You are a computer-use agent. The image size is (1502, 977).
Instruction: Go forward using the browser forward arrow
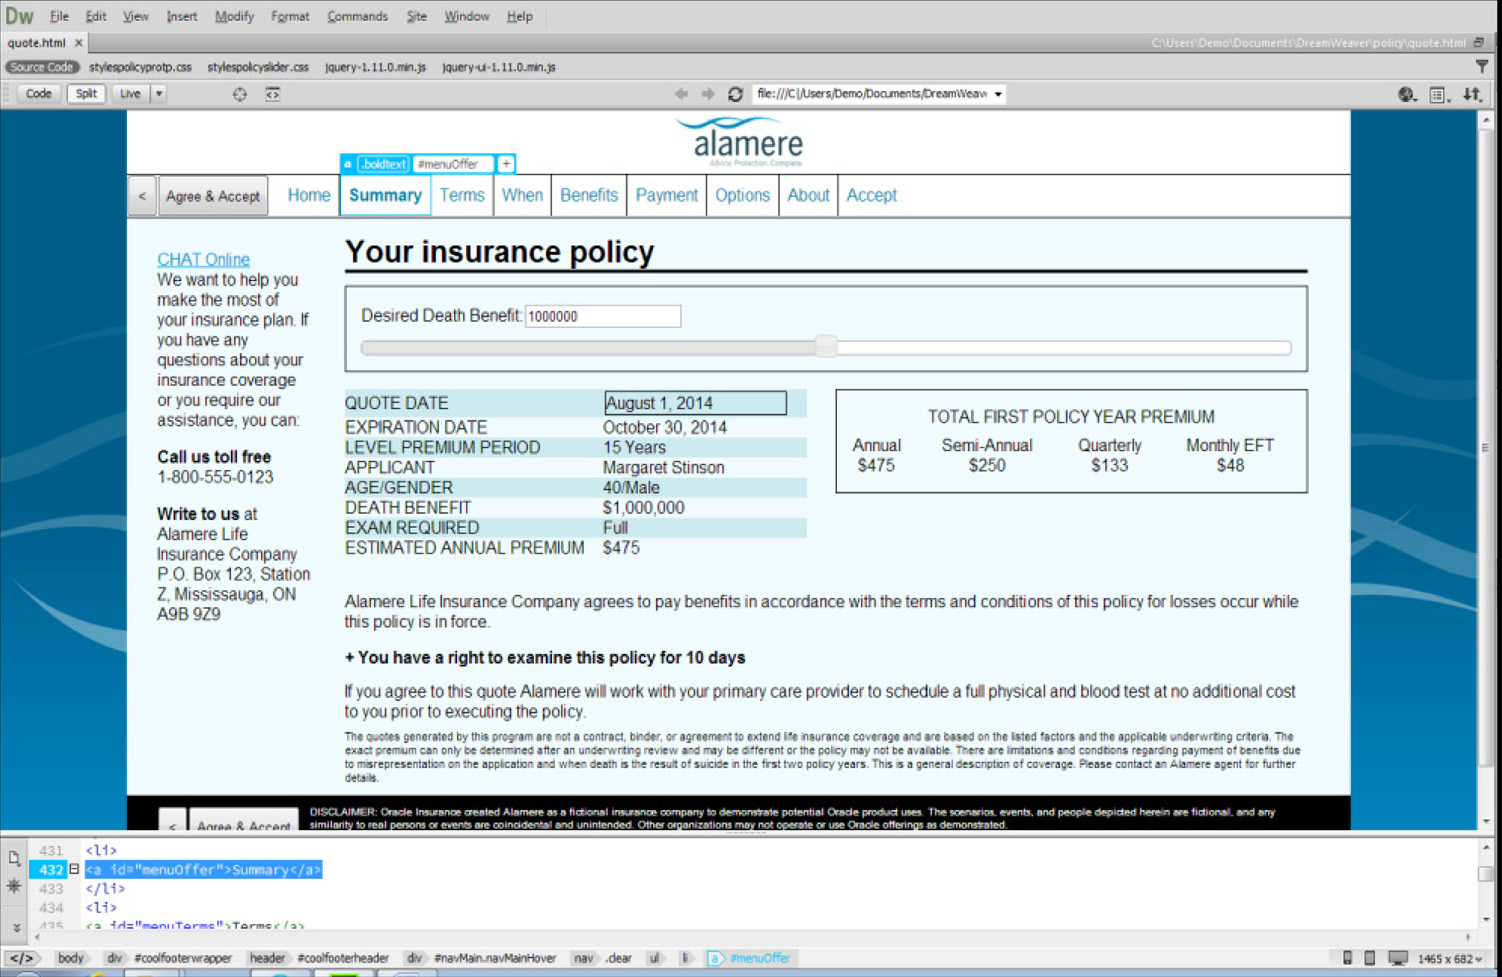(708, 94)
